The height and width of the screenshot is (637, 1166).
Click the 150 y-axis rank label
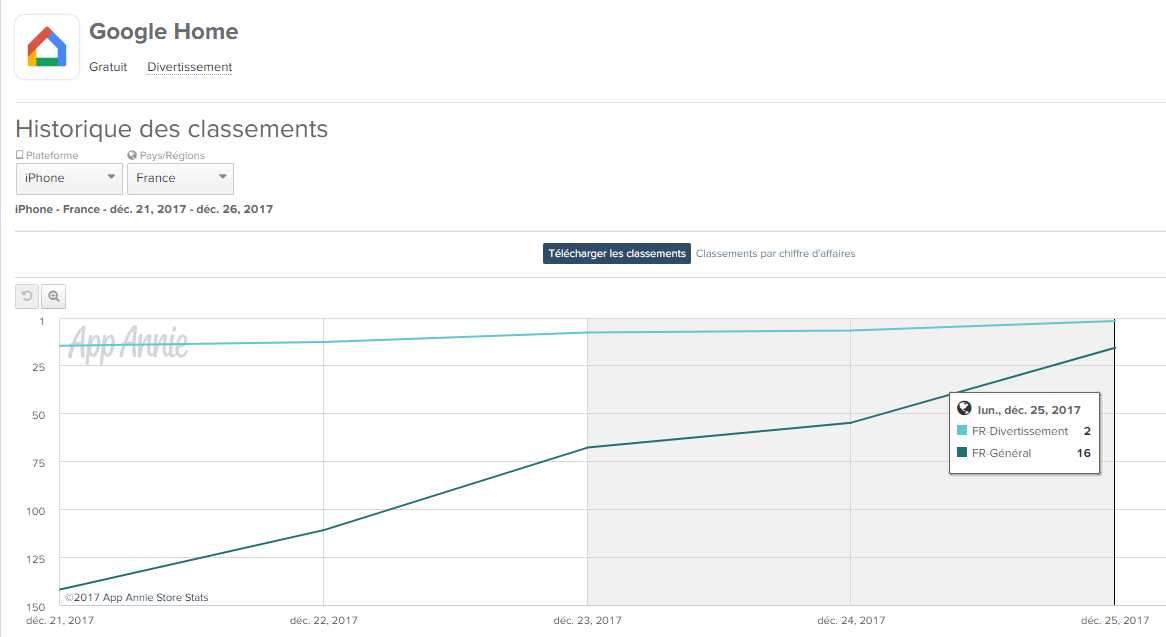tap(36, 607)
